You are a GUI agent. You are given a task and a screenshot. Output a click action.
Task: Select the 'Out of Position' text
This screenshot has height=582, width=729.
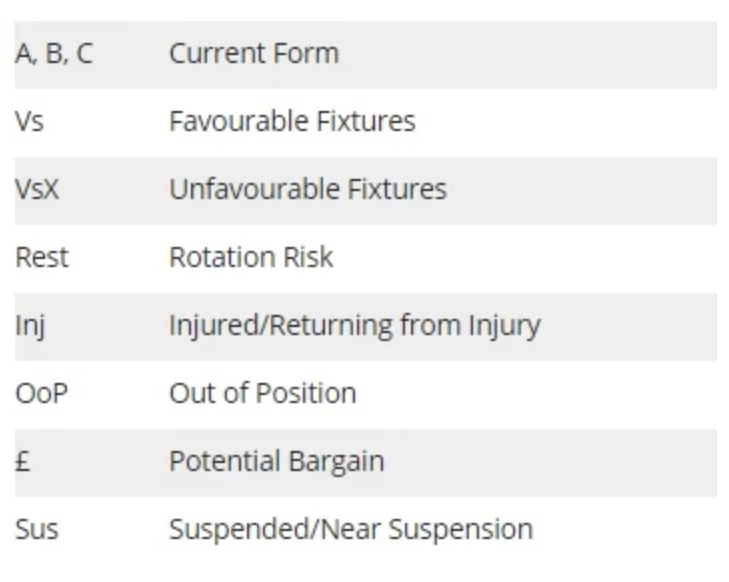(263, 393)
